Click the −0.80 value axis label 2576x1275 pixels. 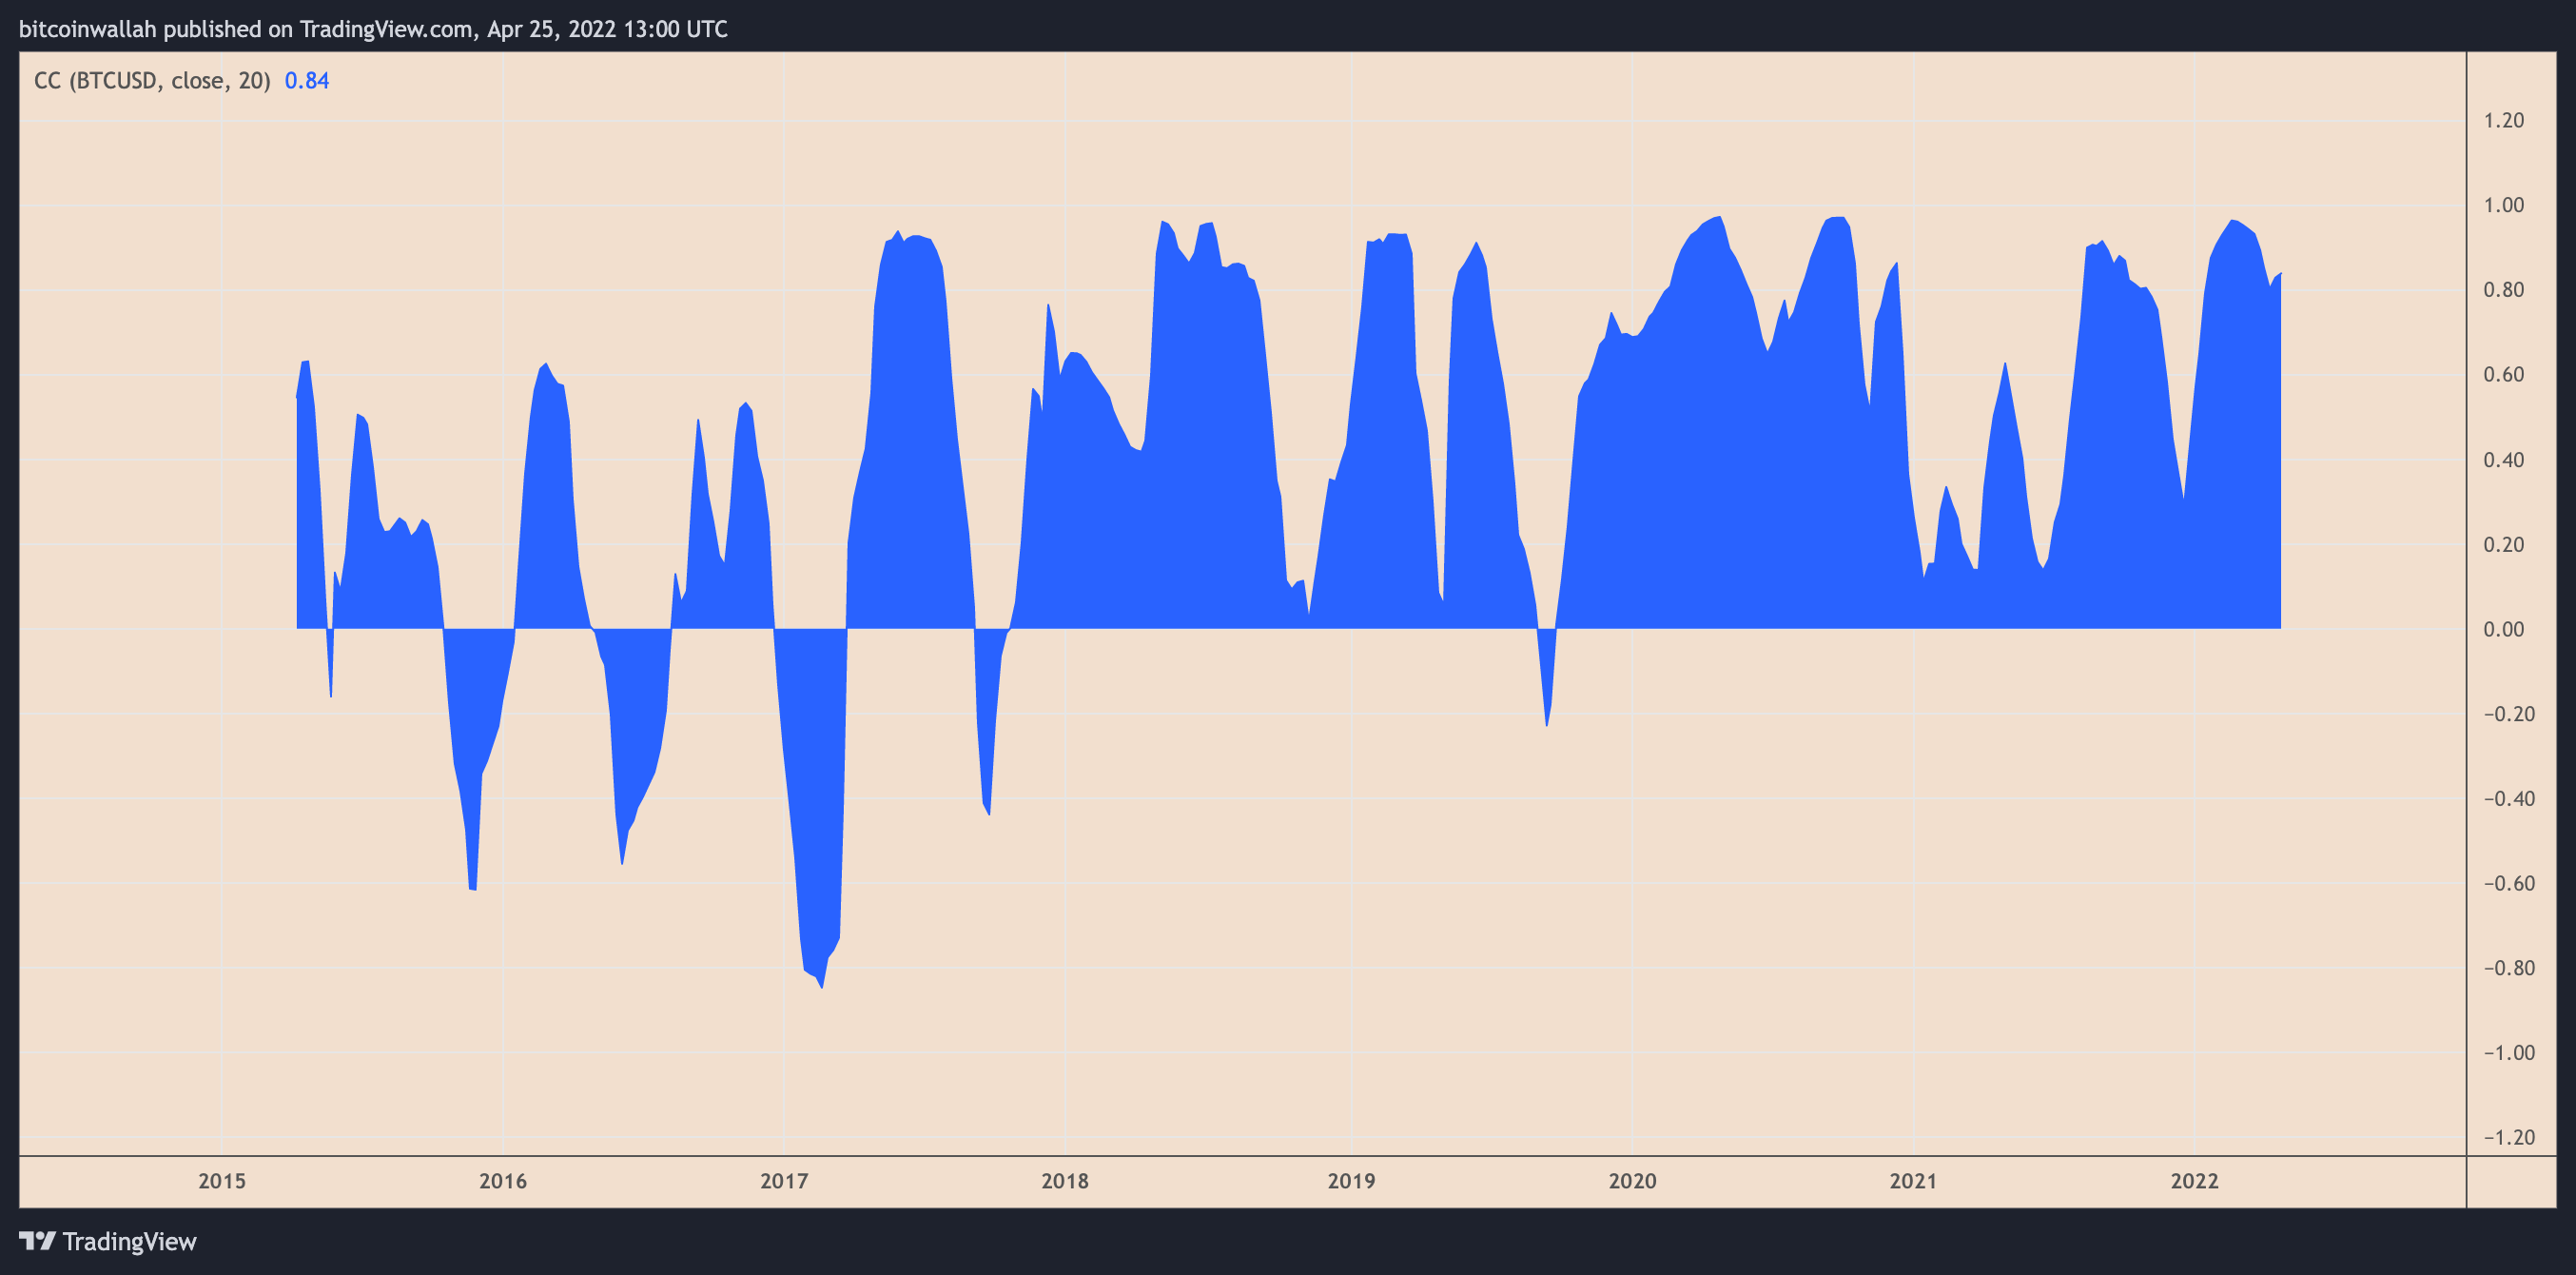point(2509,968)
